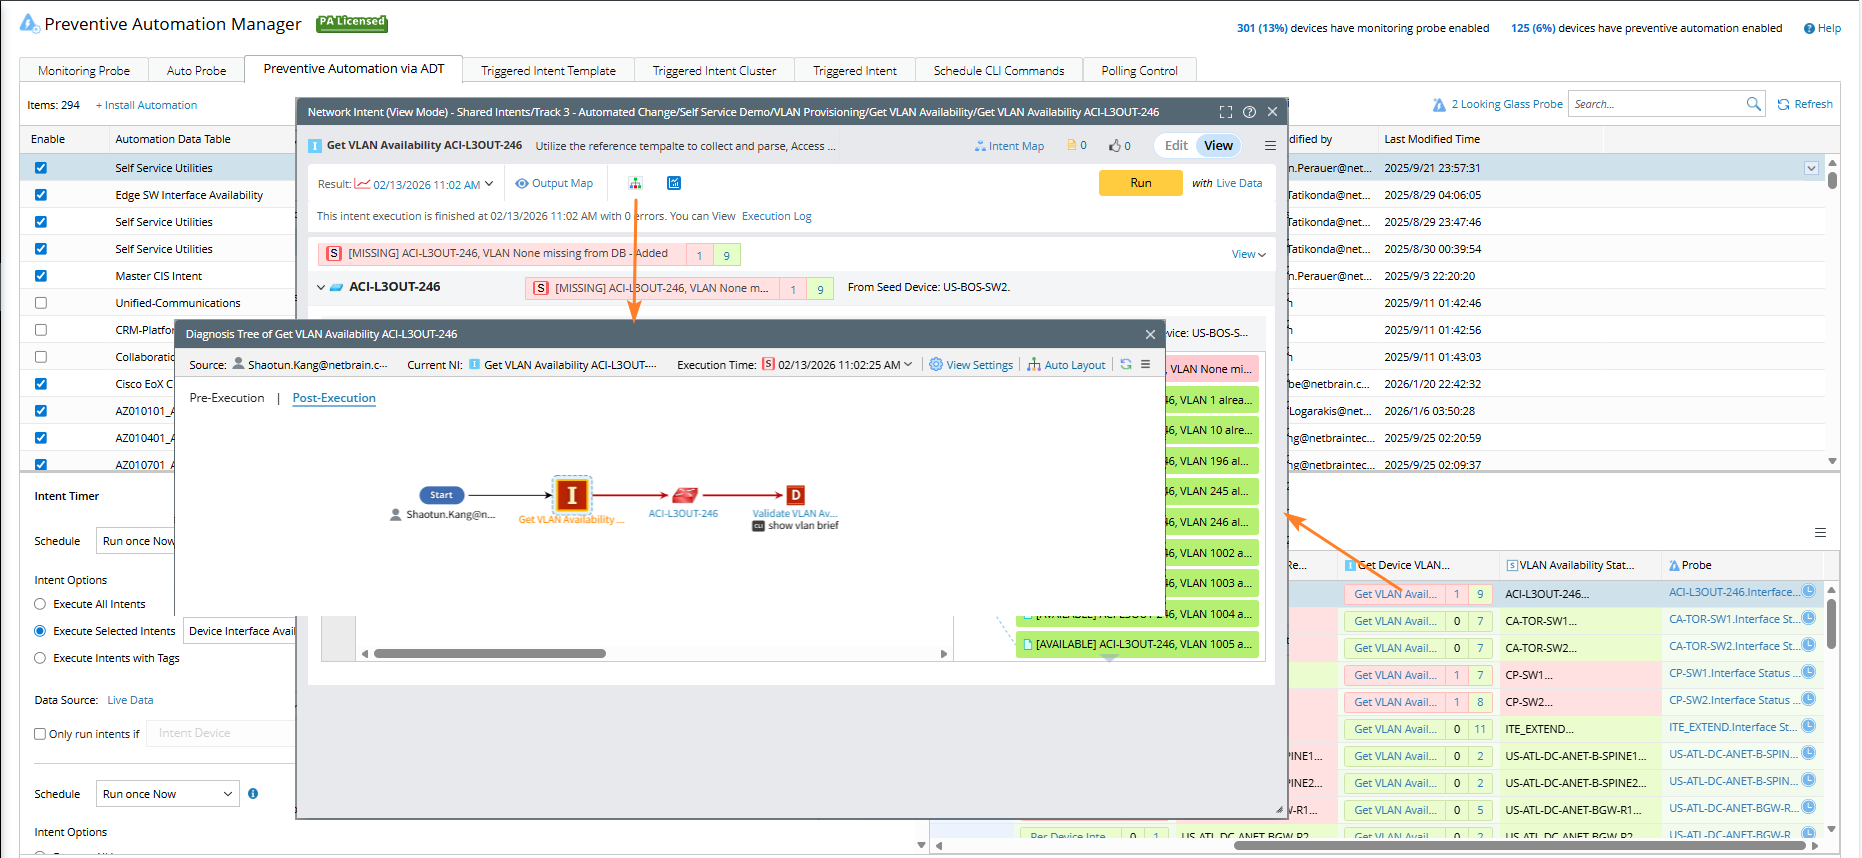This screenshot has width=1862, height=858.
Task: Open the Execution Log link
Action: [x=776, y=216]
